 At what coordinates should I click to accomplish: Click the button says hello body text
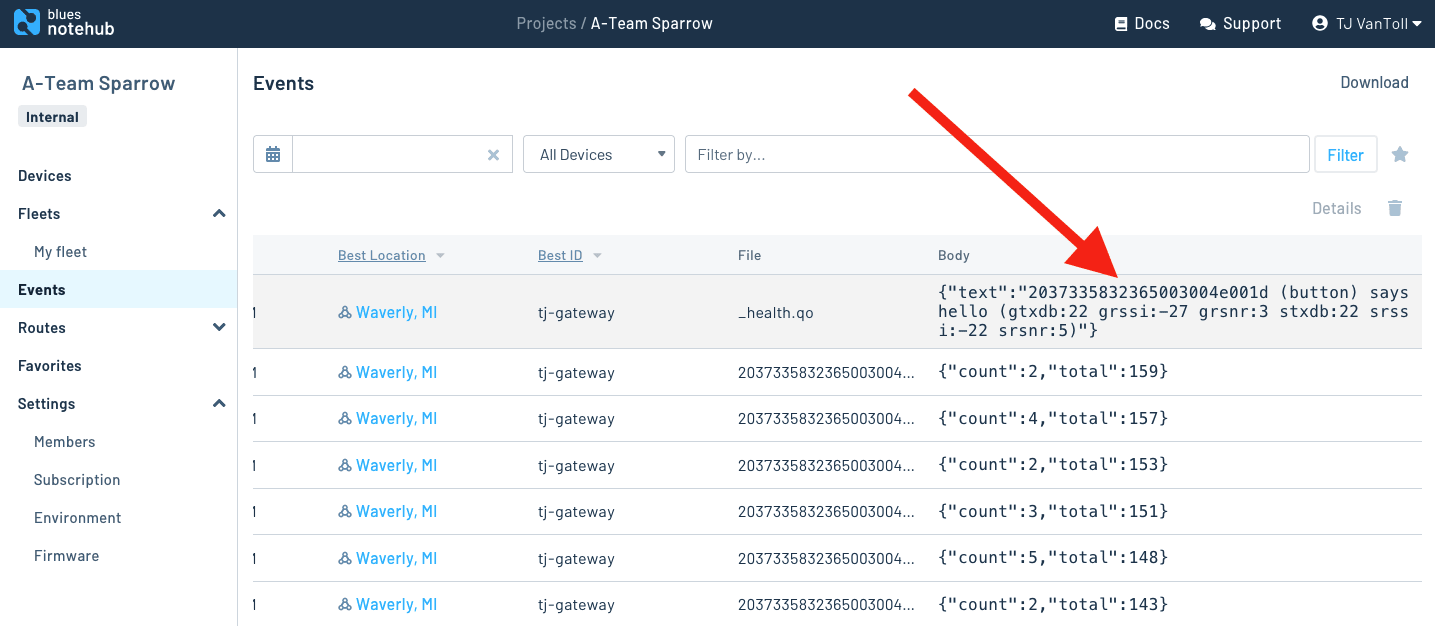click(x=1173, y=312)
